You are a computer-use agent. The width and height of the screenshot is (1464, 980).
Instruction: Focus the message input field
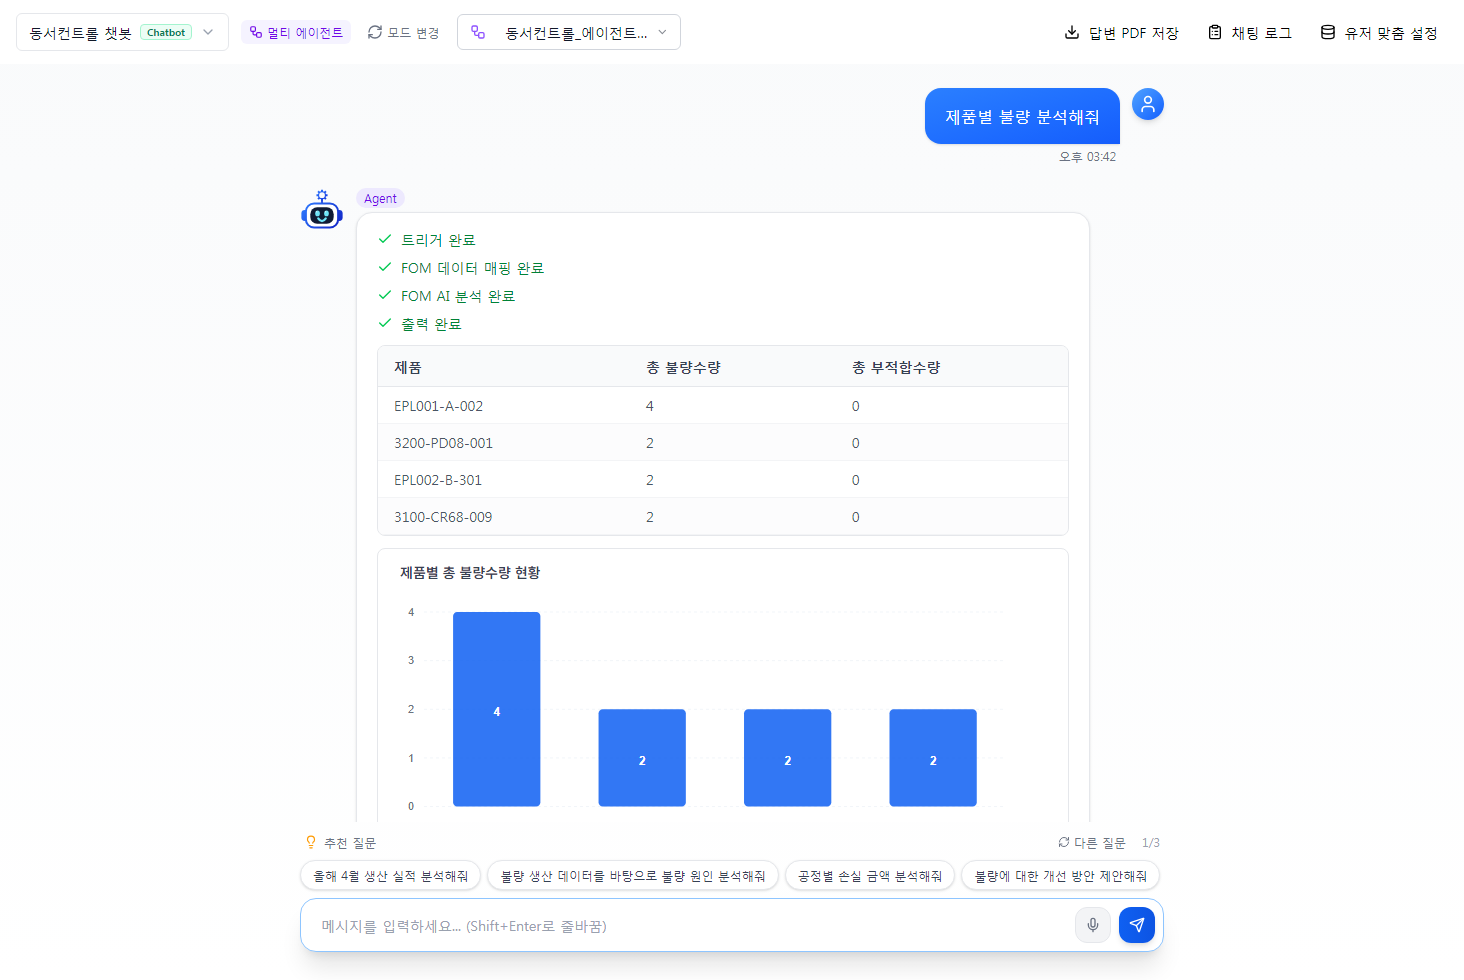point(690,926)
